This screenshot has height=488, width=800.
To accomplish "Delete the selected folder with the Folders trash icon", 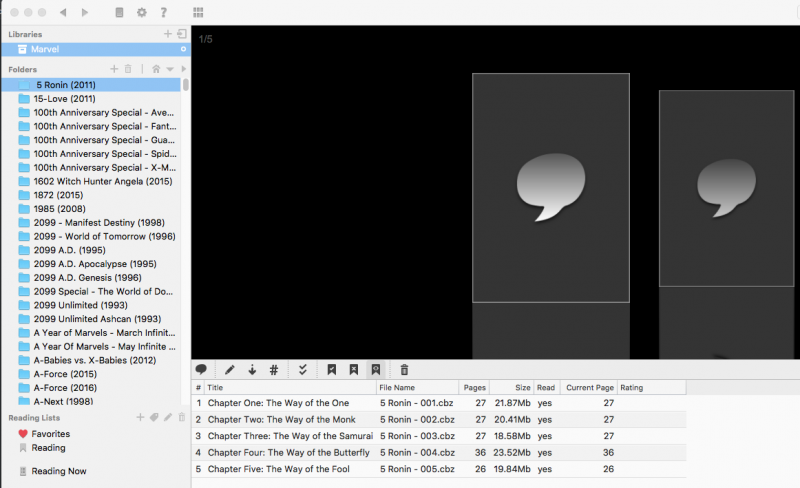I will tap(128, 68).
